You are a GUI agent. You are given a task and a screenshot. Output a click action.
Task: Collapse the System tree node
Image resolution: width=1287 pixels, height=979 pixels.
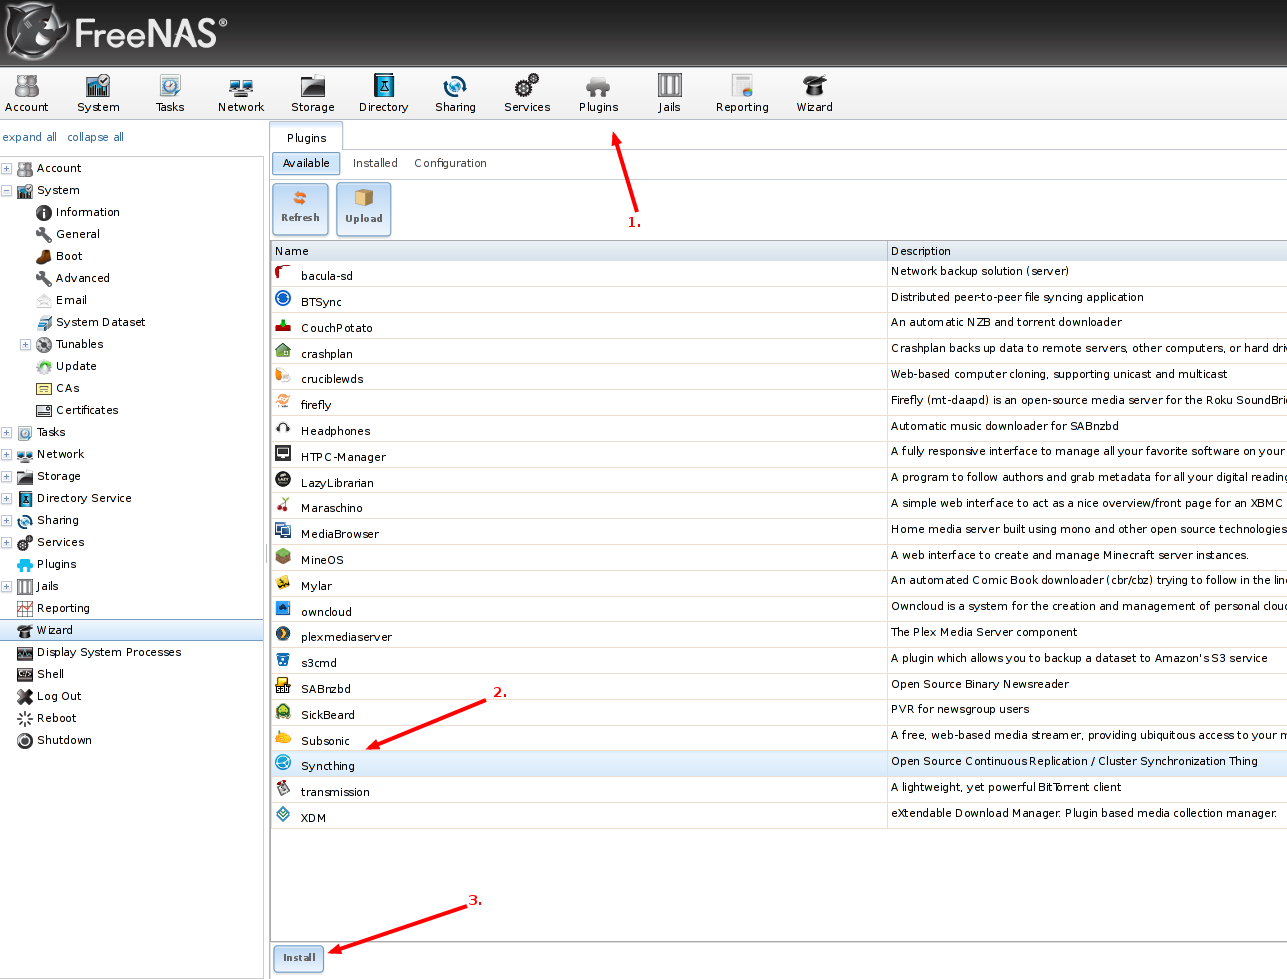point(7,190)
